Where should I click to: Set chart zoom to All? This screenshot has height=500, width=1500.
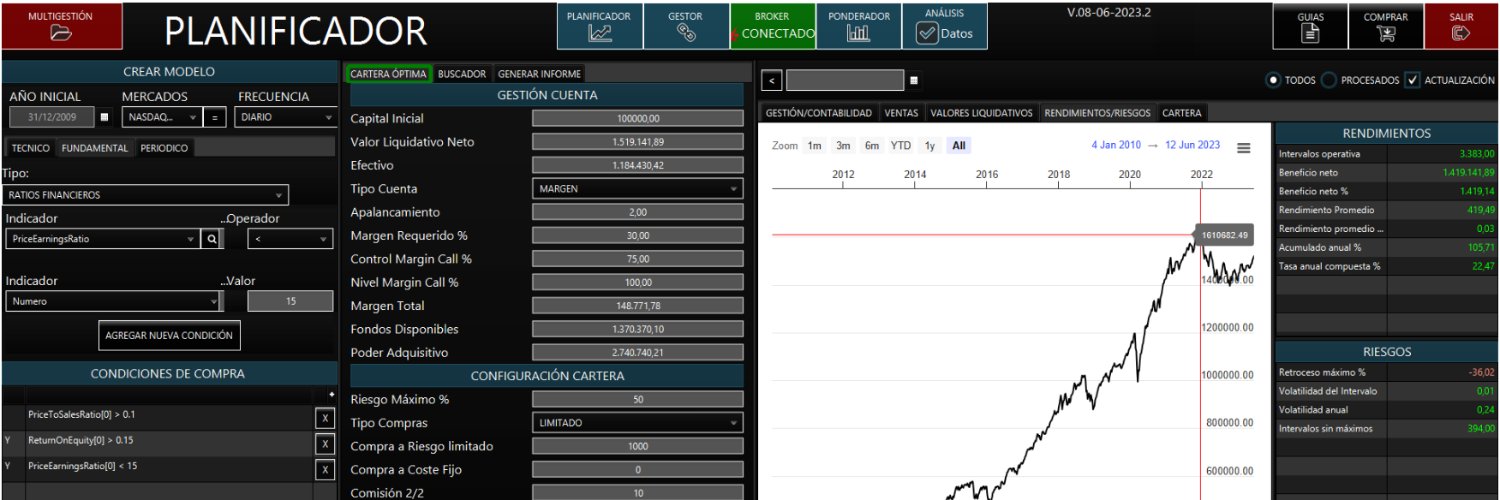click(x=959, y=146)
